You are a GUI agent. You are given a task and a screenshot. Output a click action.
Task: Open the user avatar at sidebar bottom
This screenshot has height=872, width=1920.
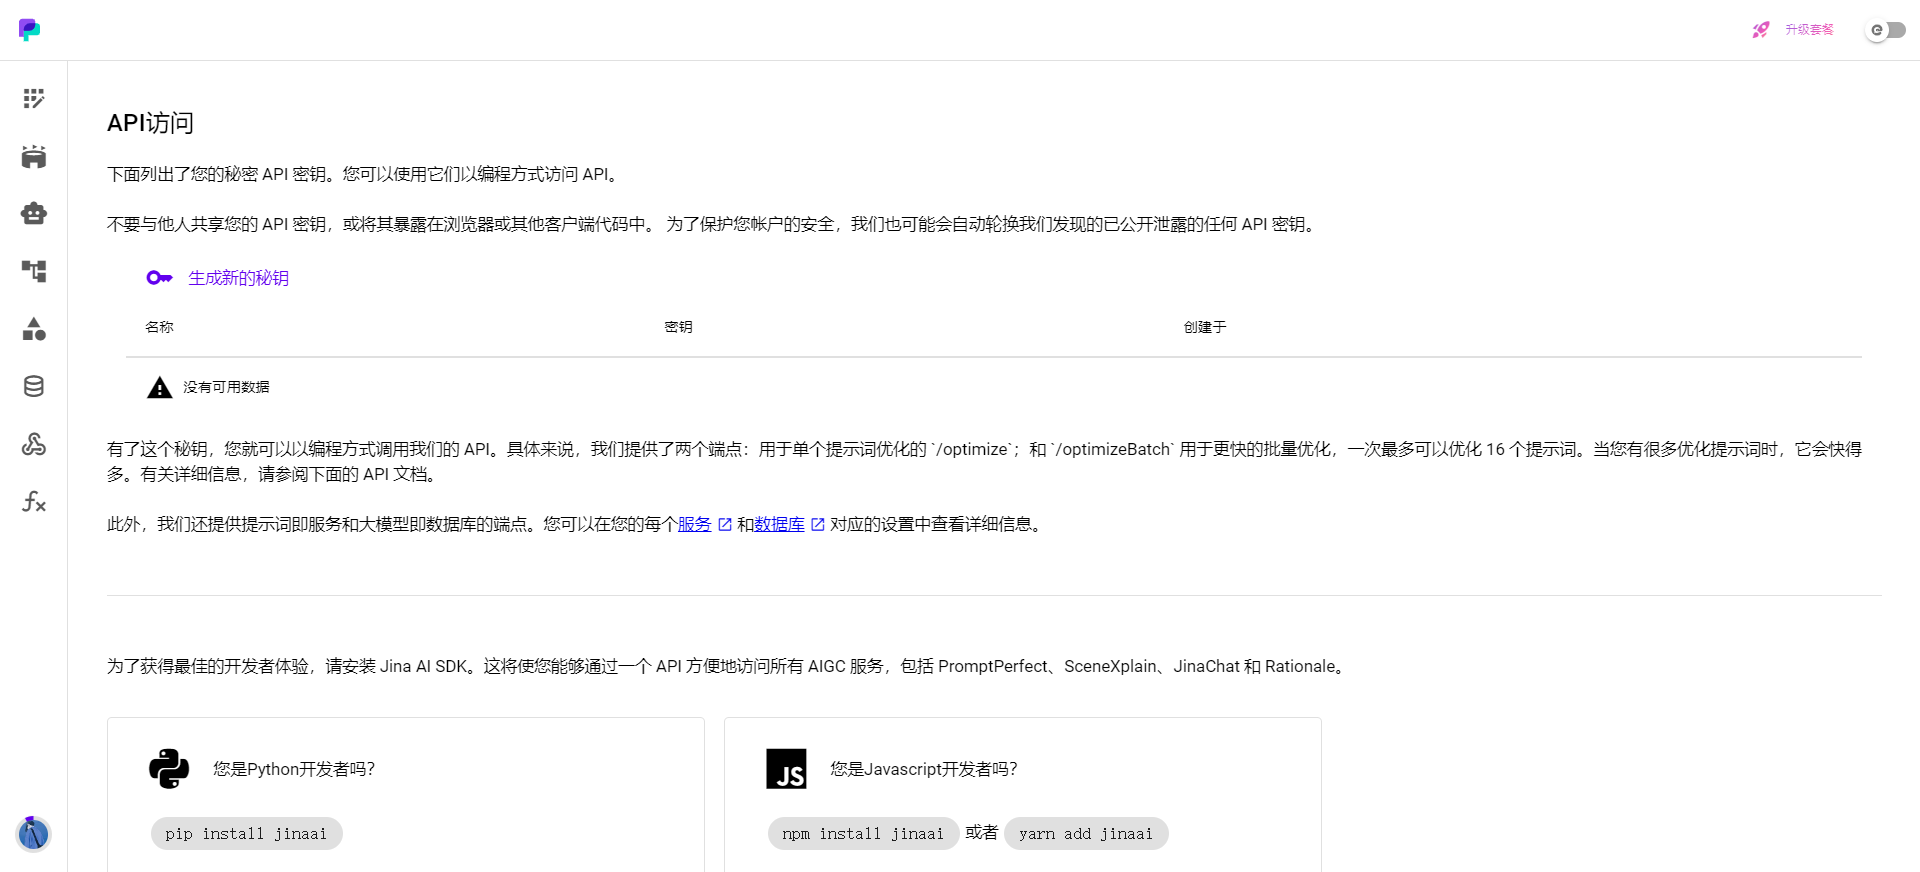[x=33, y=833]
